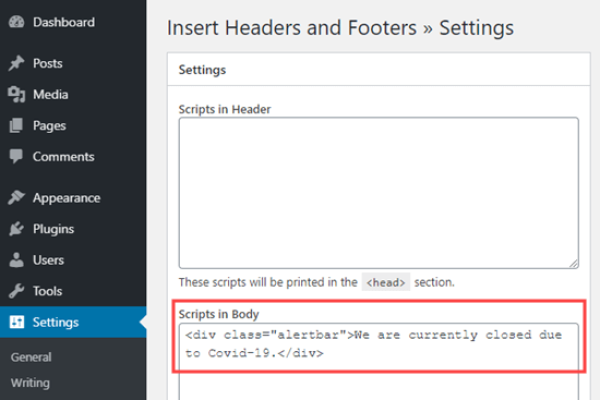Screen dimensions: 600x400
Task: Click the Users person icon
Action: [16, 260]
